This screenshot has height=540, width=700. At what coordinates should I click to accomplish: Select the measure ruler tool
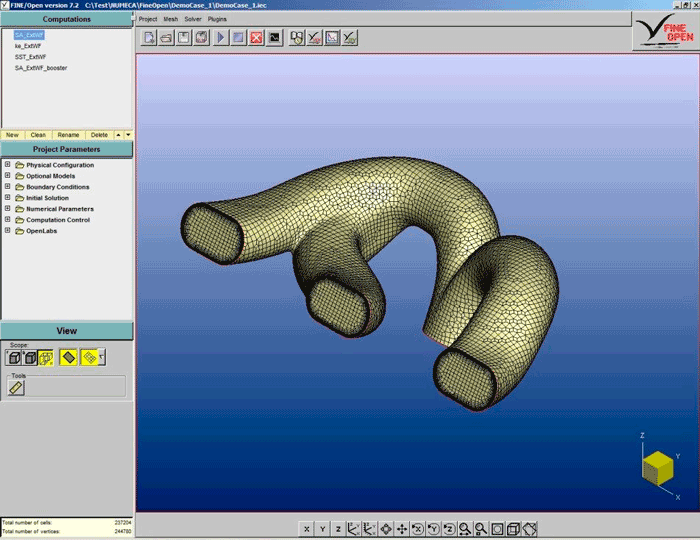[16, 388]
